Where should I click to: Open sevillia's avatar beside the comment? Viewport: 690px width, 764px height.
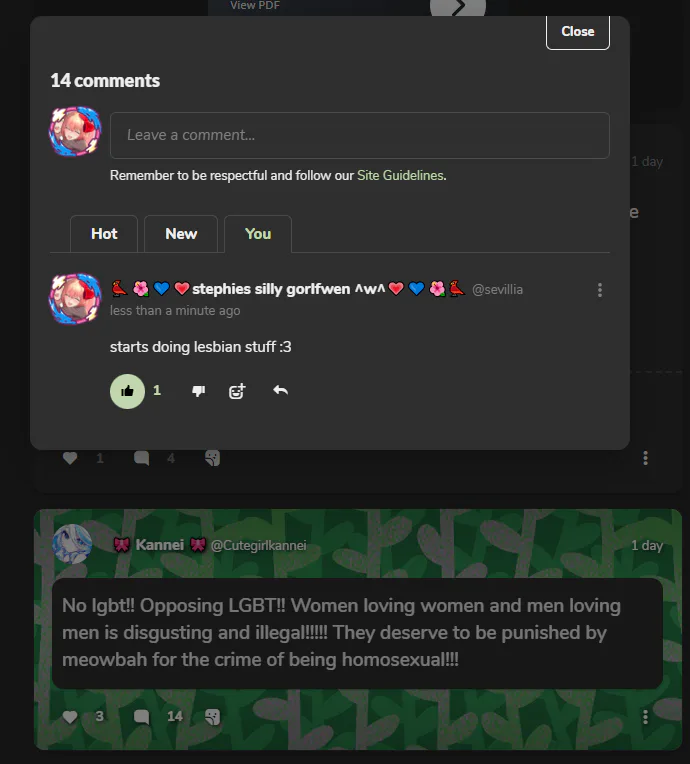[75, 298]
